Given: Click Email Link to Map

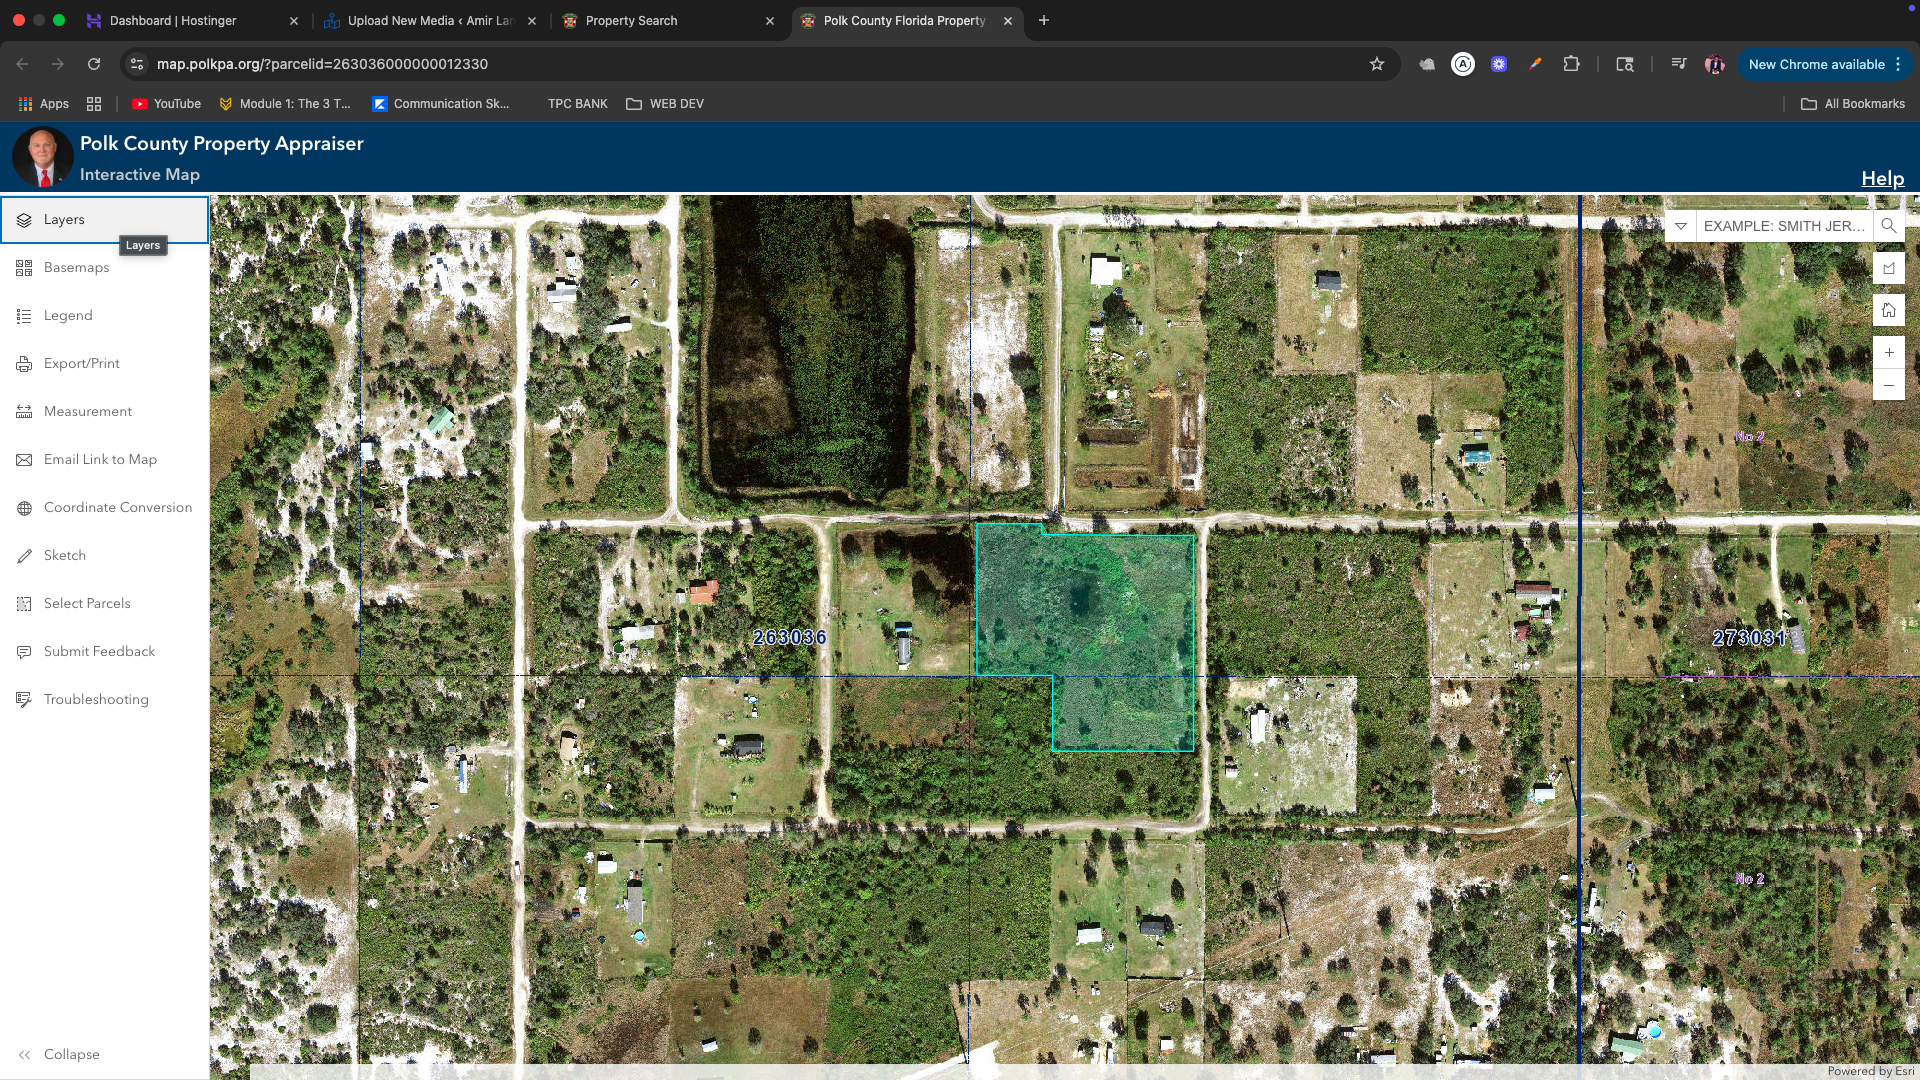Looking at the screenshot, I should click(x=100, y=460).
